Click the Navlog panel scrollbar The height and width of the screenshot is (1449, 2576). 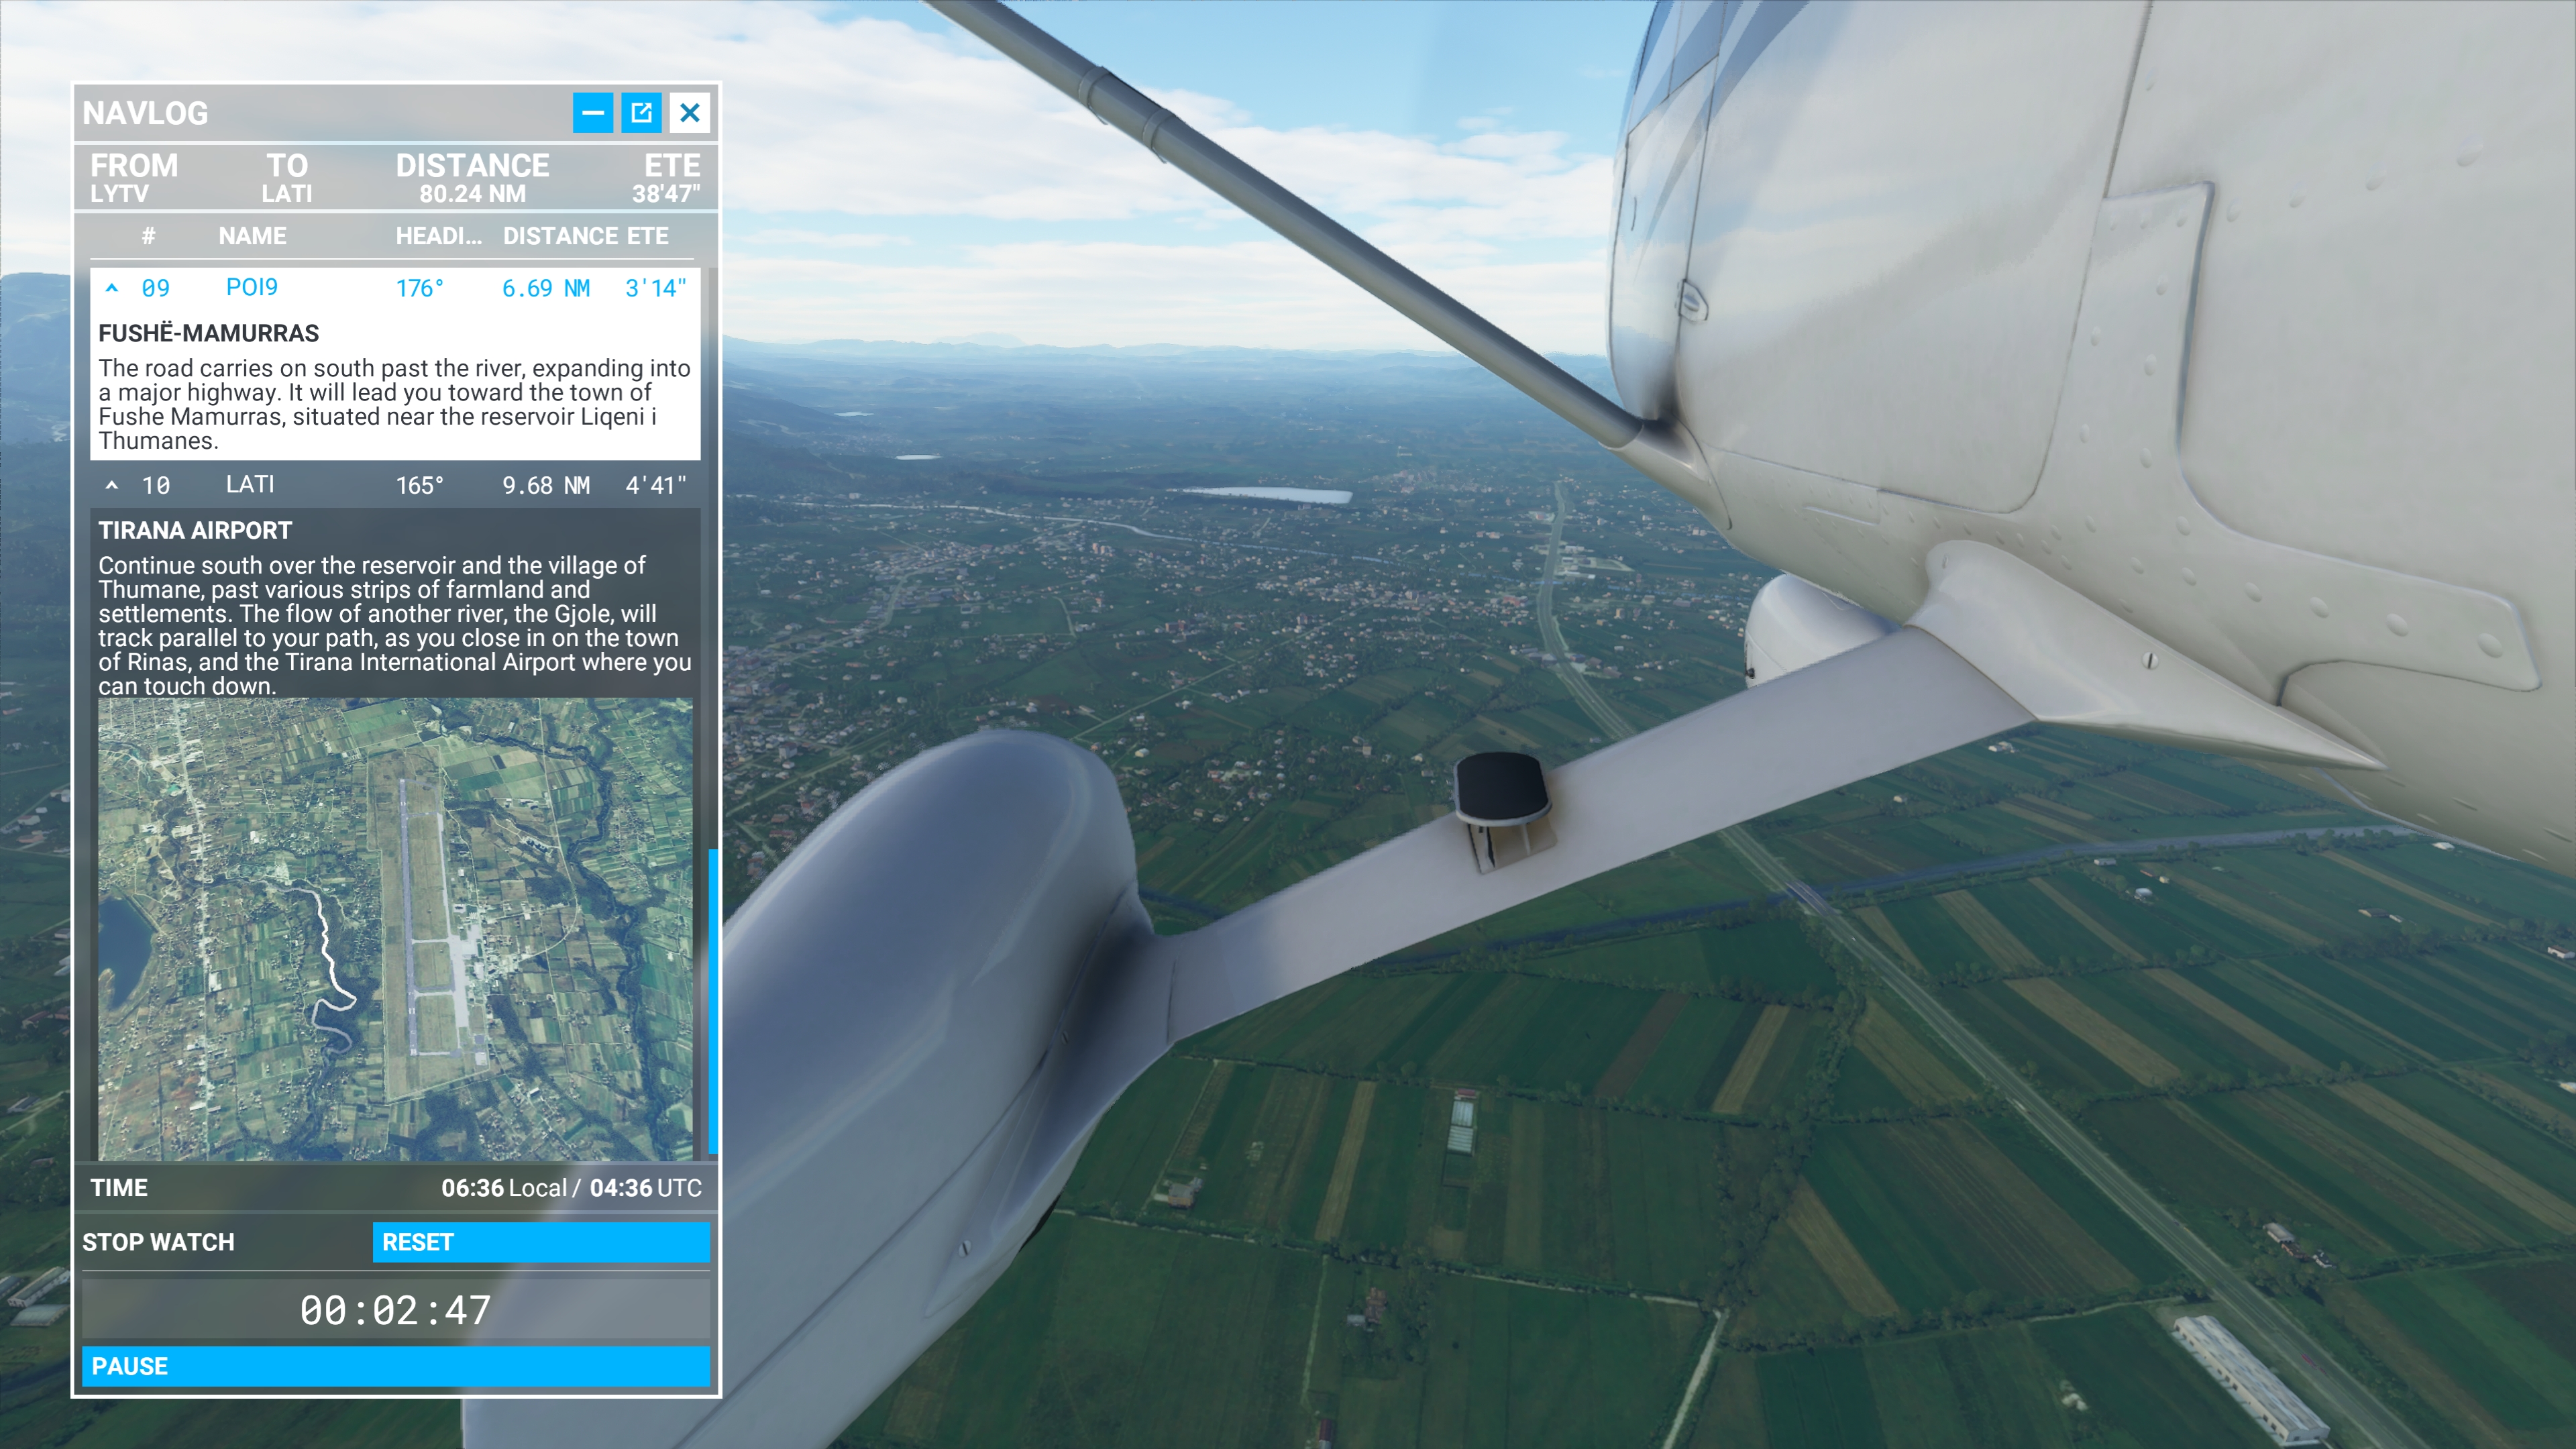click(711, 995)
